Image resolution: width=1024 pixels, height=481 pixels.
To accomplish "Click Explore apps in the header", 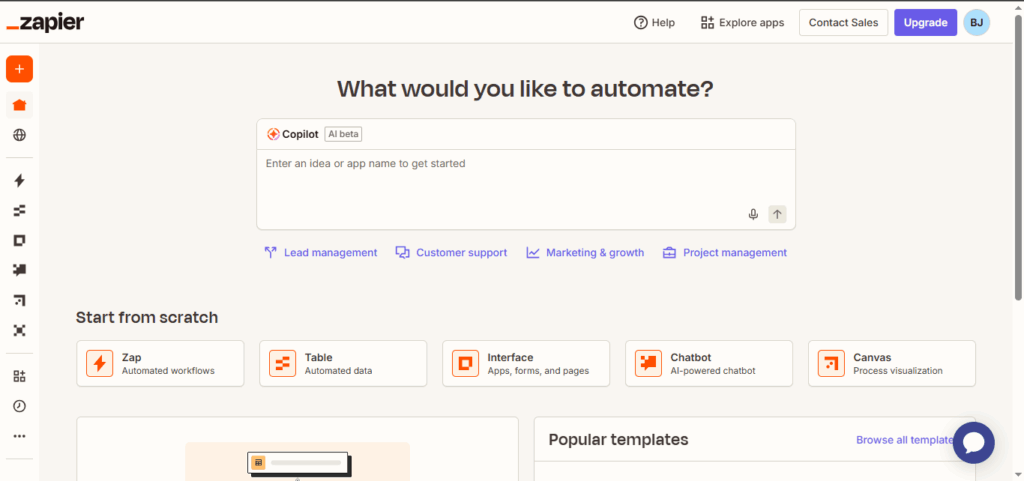I will click(x=742, y=22).
